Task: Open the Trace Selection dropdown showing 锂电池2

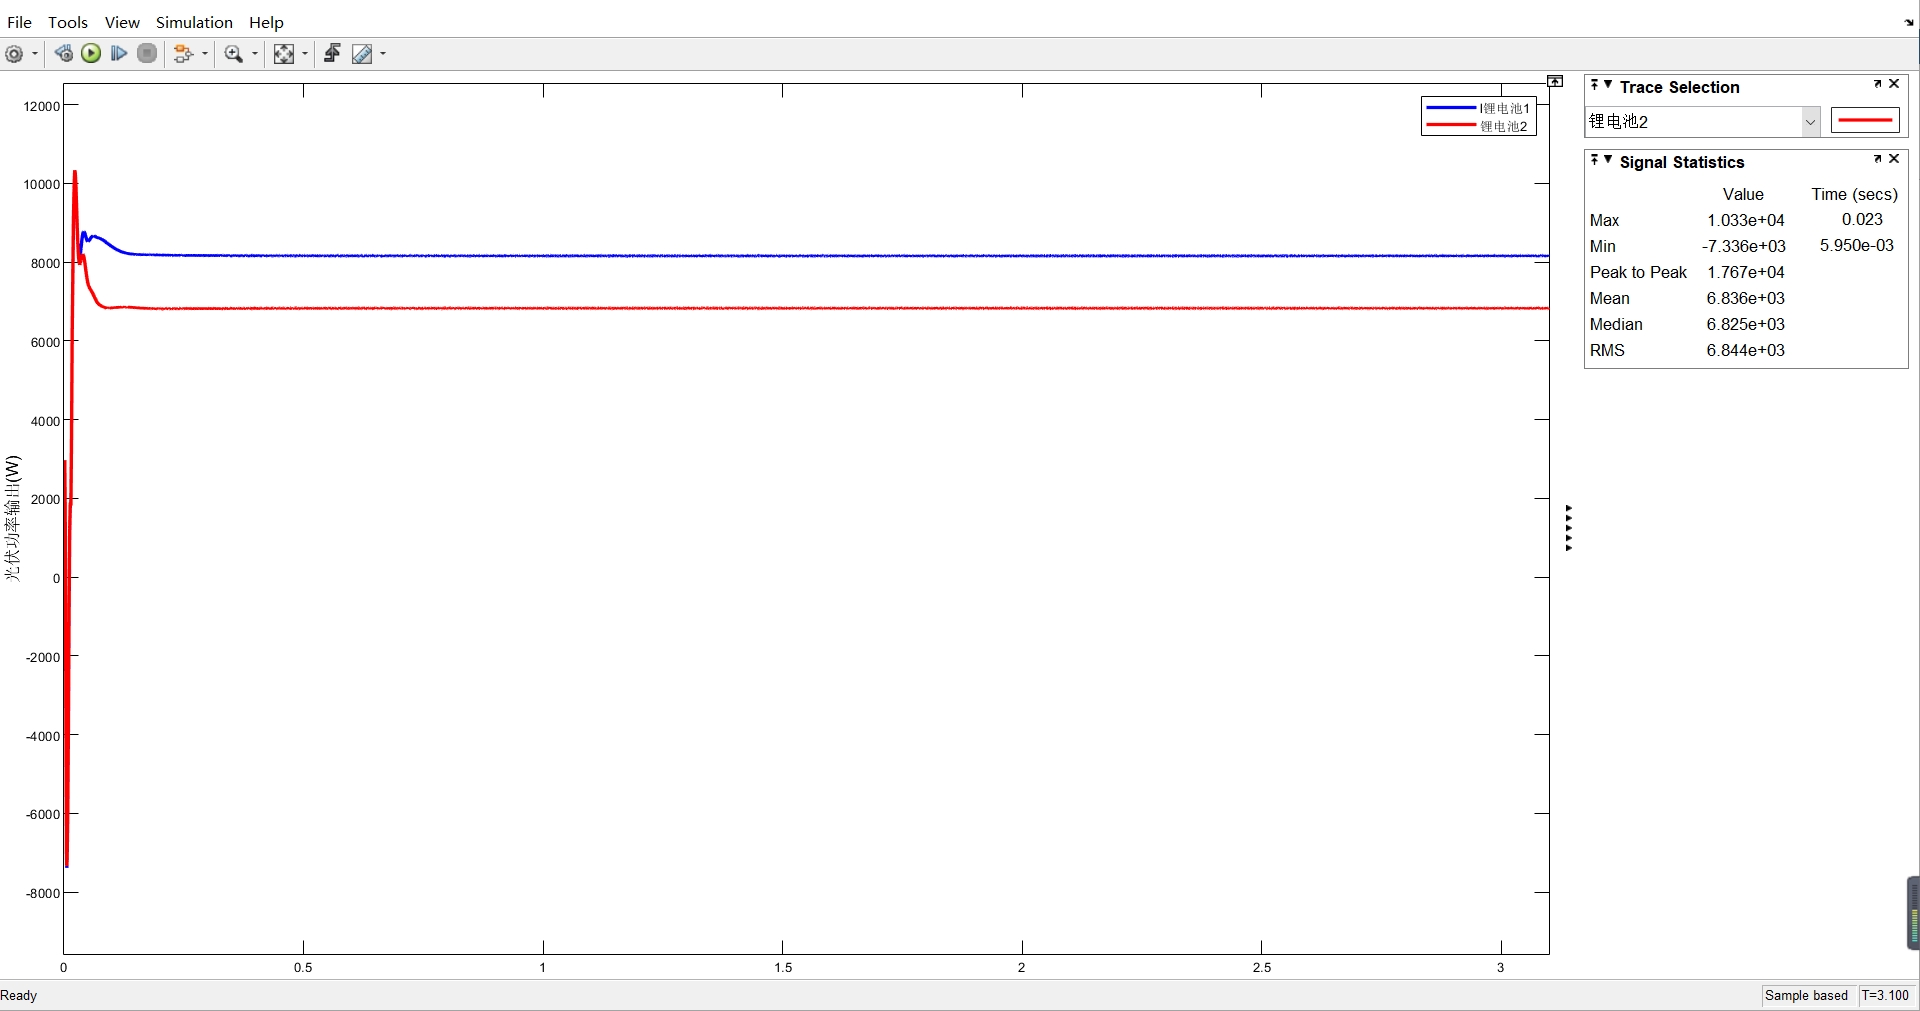Action: (1703, 121)
